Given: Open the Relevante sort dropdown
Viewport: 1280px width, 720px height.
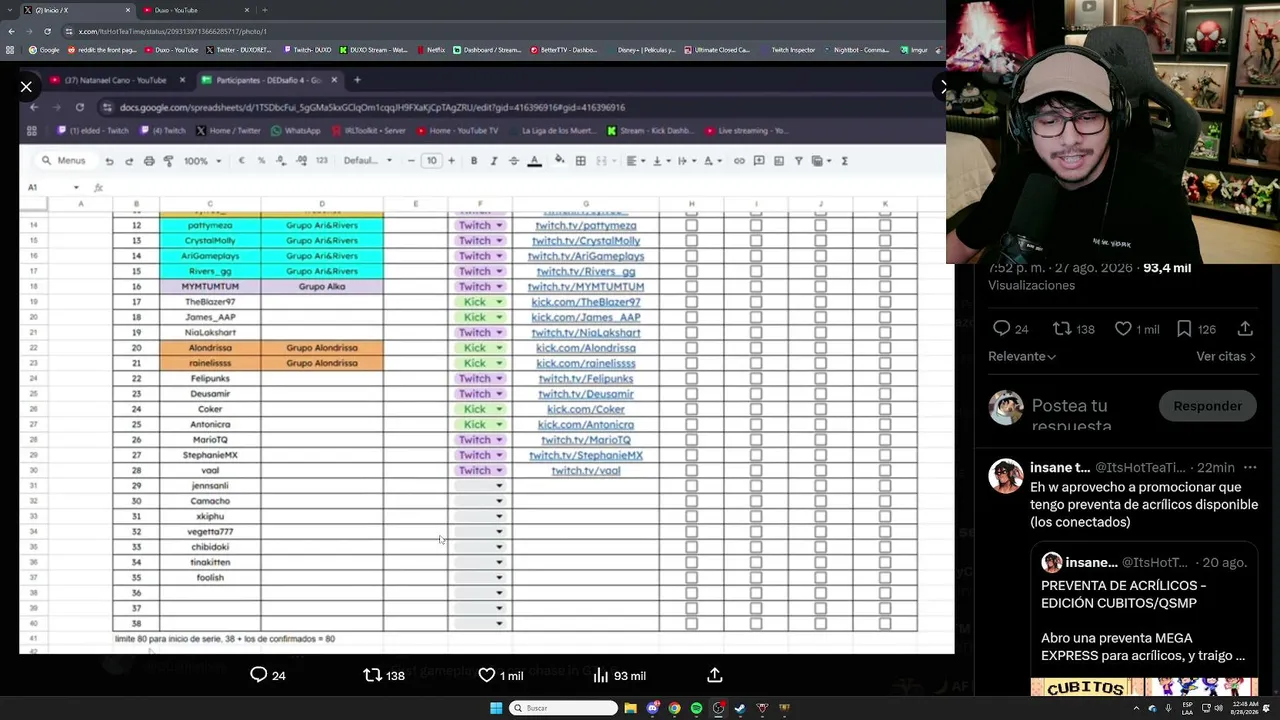Looking at the screenshot, I should coord(1022,356).
